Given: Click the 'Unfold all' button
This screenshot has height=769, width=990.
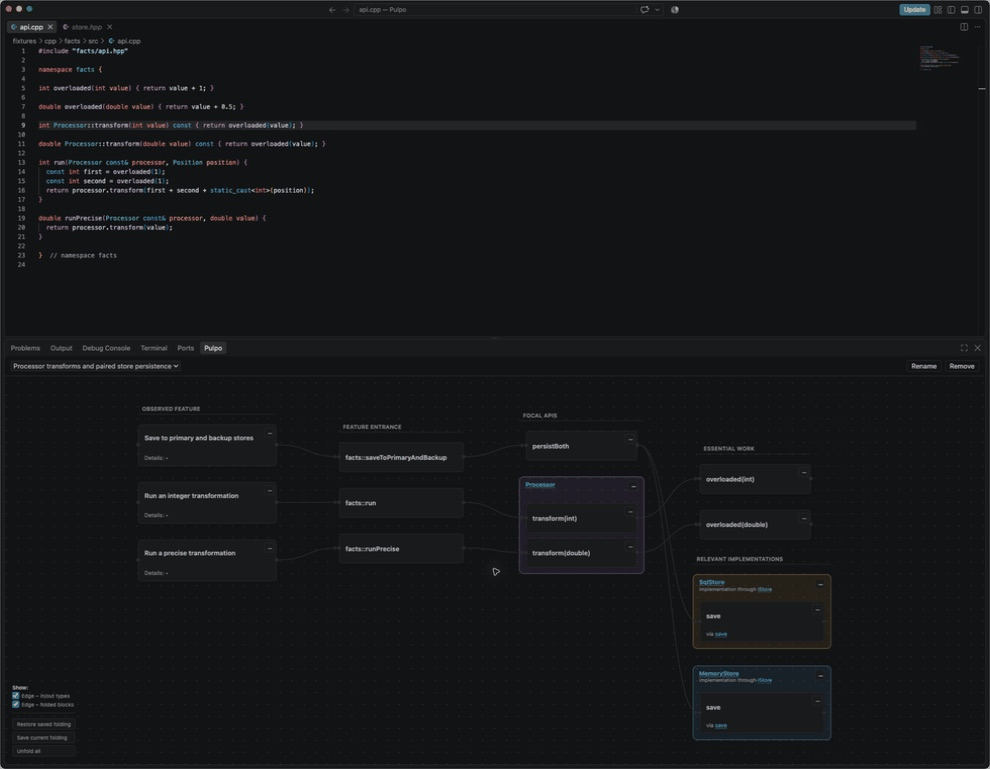Looking at the screenshot, I should click(x=44, y=751).
